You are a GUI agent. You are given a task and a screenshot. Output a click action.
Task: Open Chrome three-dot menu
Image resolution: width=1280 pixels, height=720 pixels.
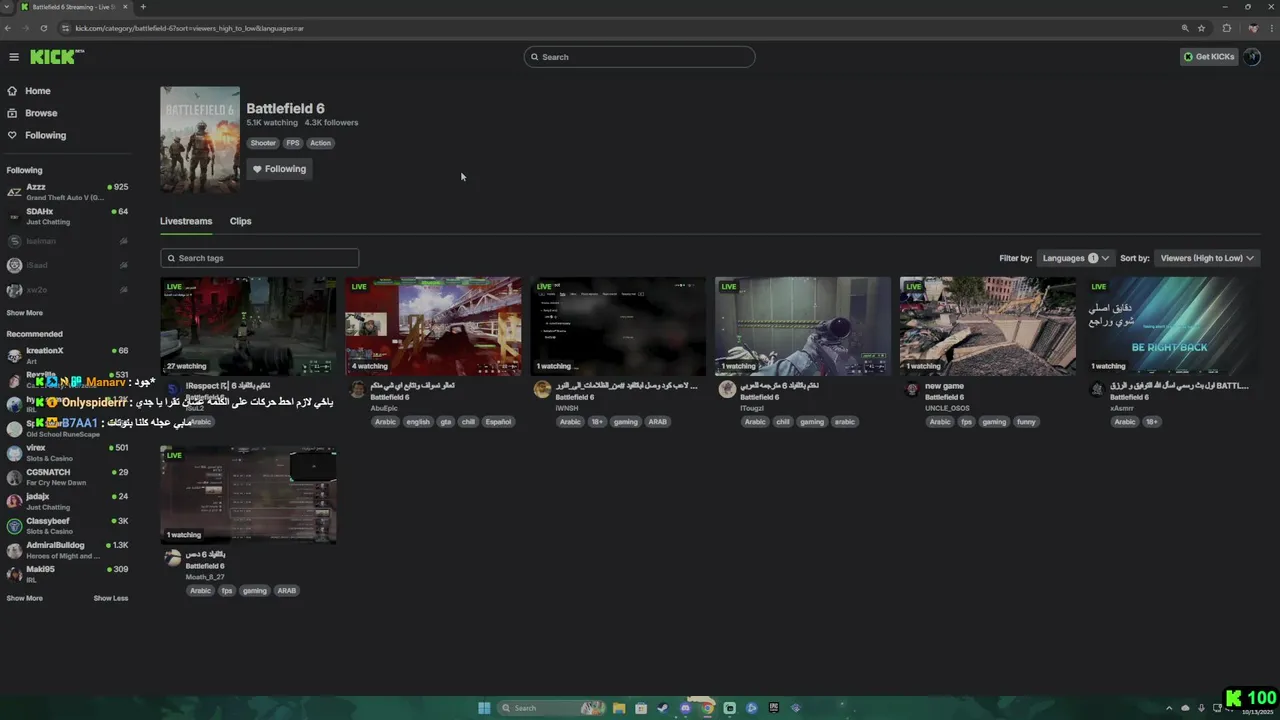[1271, 28]
